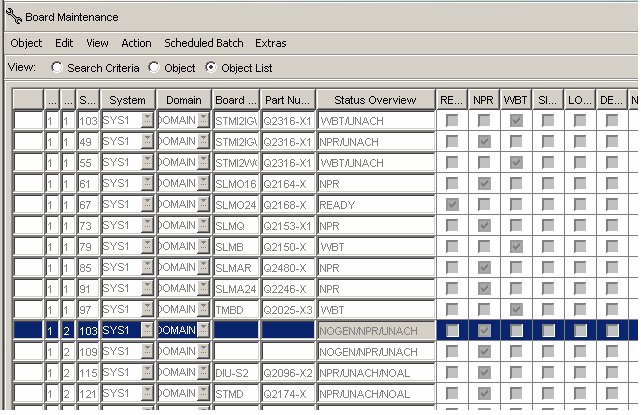Open the Edit menu
Viewport: 641px width, 415px height.
click(x=64, y=43)
